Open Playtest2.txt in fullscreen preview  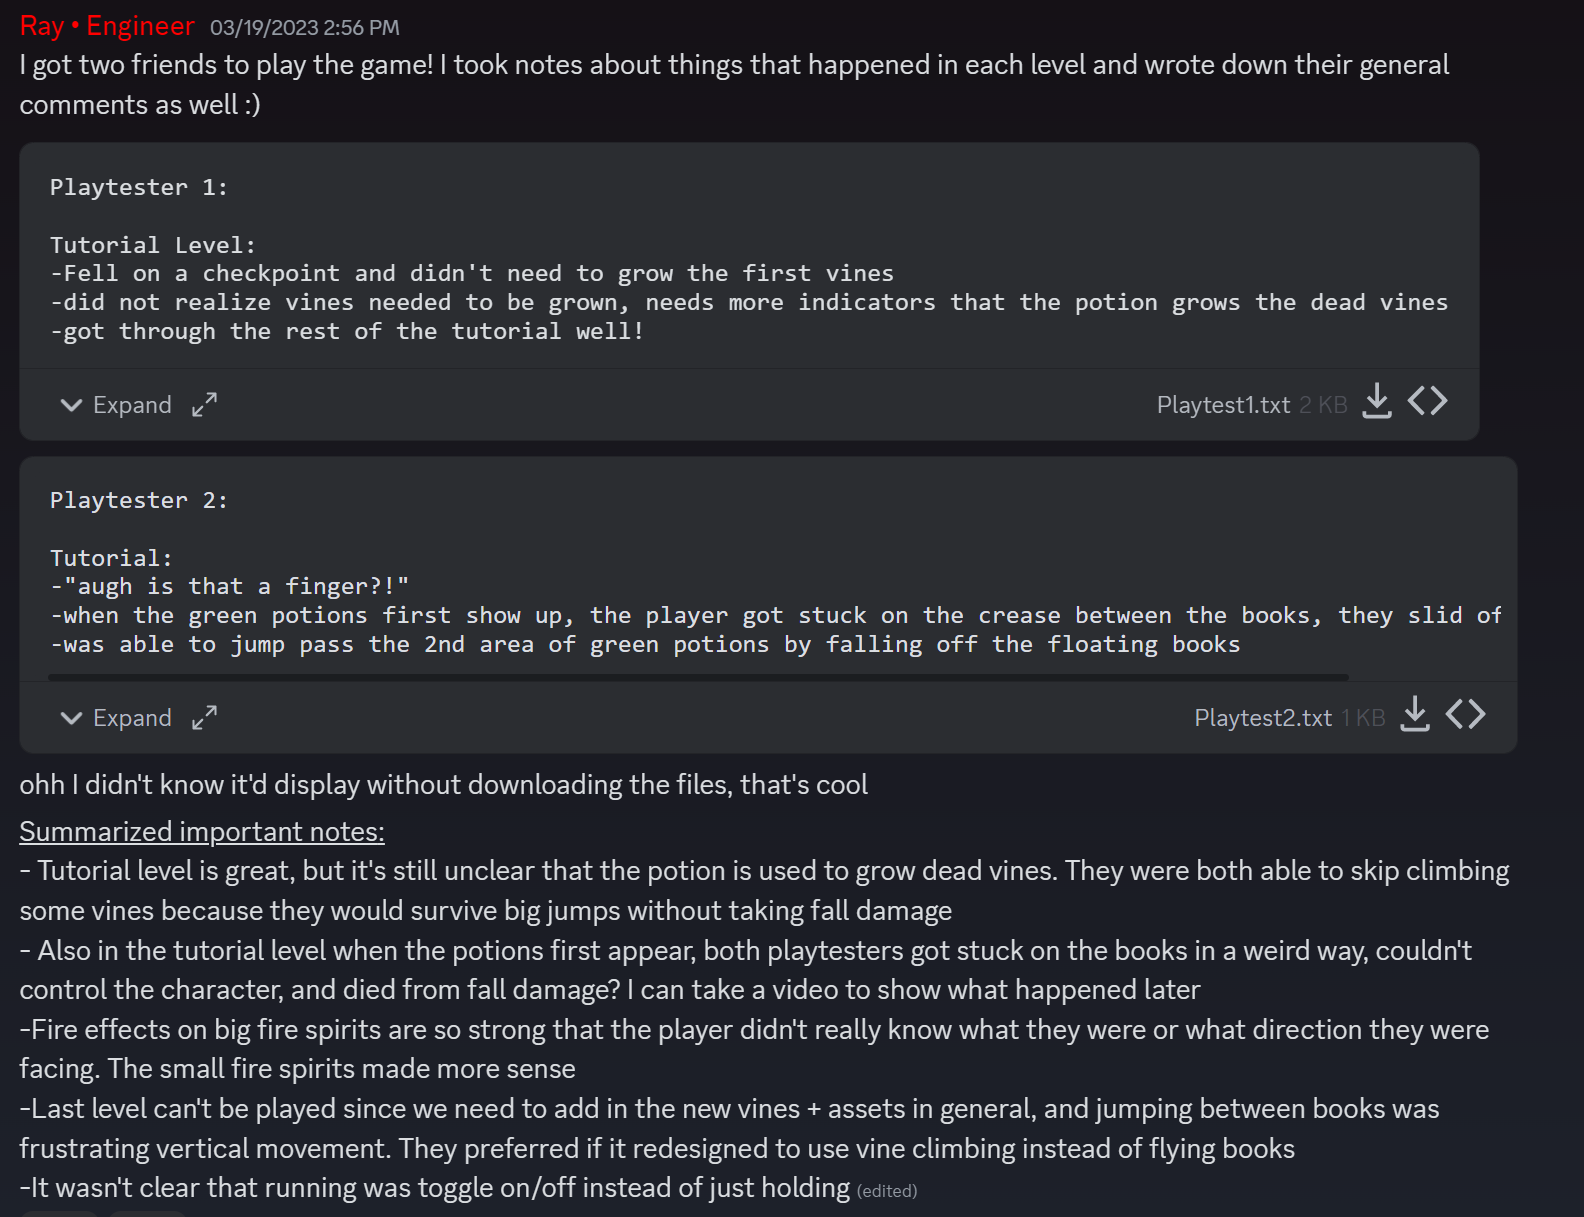[x=205, y=718]
